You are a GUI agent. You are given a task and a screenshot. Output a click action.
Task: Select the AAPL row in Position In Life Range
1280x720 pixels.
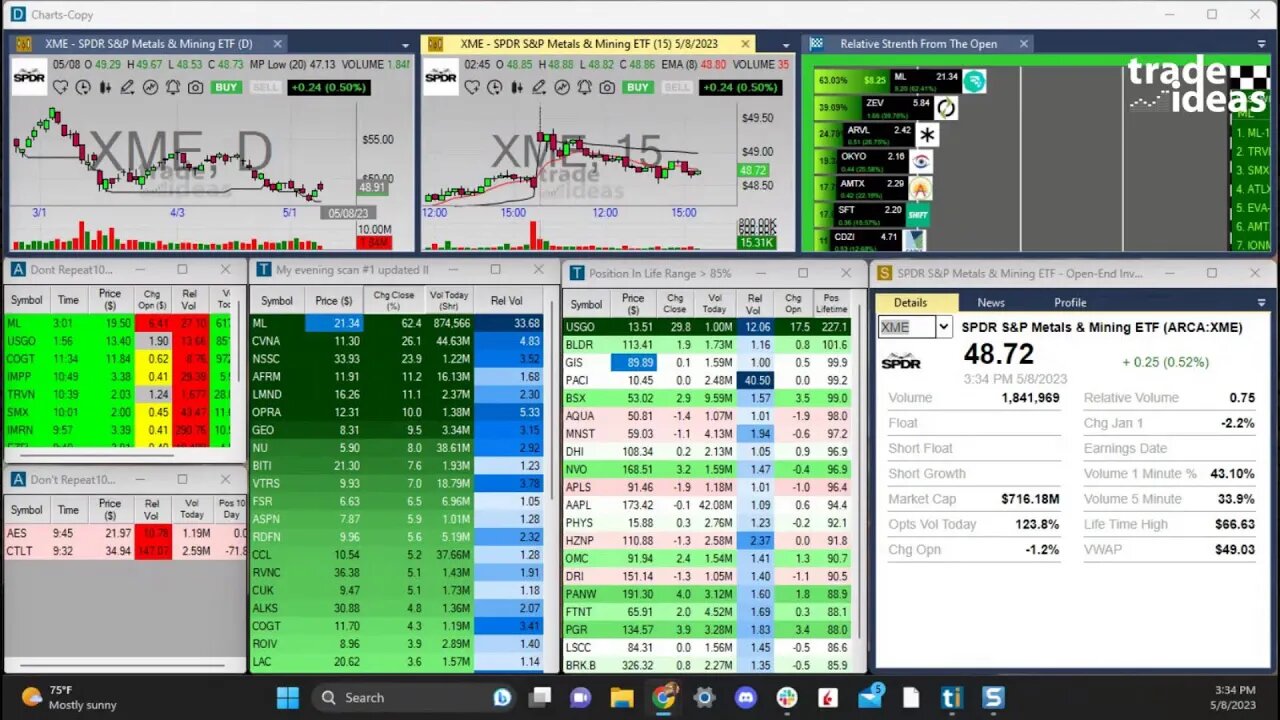pyautogui.click(x=707, y=505)
